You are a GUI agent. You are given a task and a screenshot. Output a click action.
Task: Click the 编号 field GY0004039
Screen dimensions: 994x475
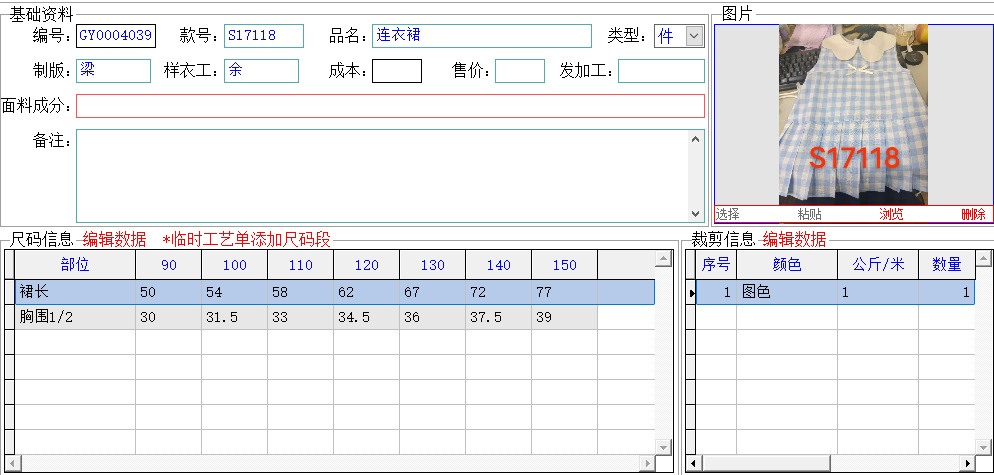[115, 36]
